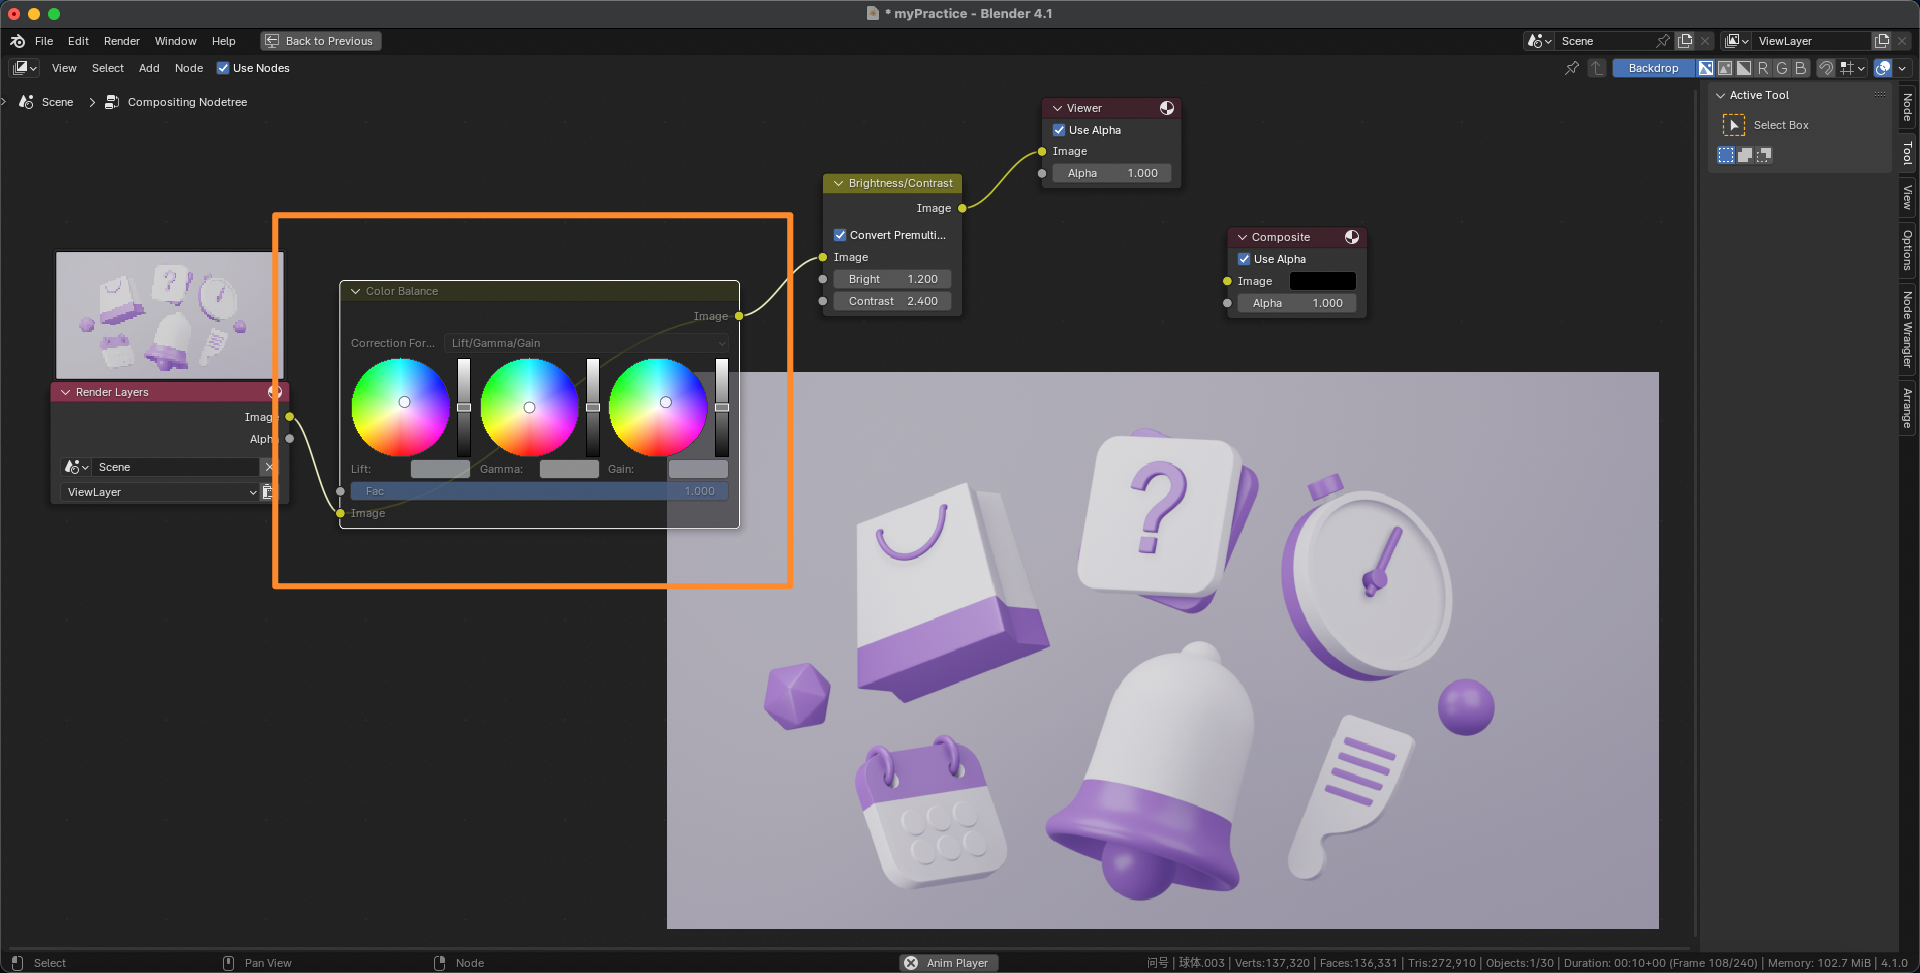This screenshot has width=1920, height=973.
Task: Choose Extend selection mode icon
Action: [1745, 155]
